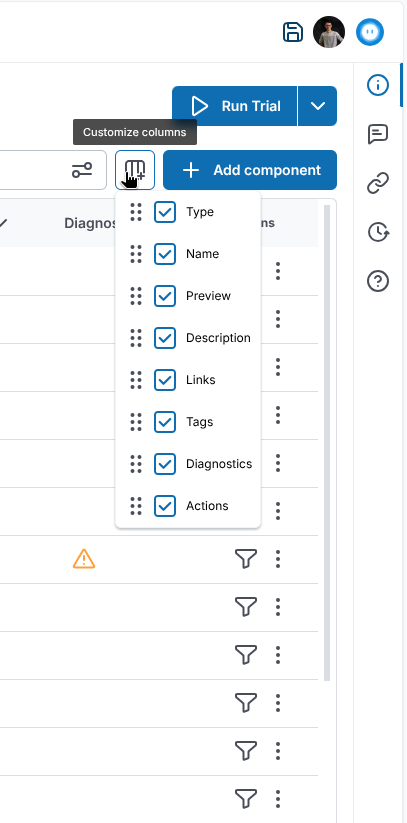
Task: Open the three-dot menu in first row
Action: click(x=278, y=271)
